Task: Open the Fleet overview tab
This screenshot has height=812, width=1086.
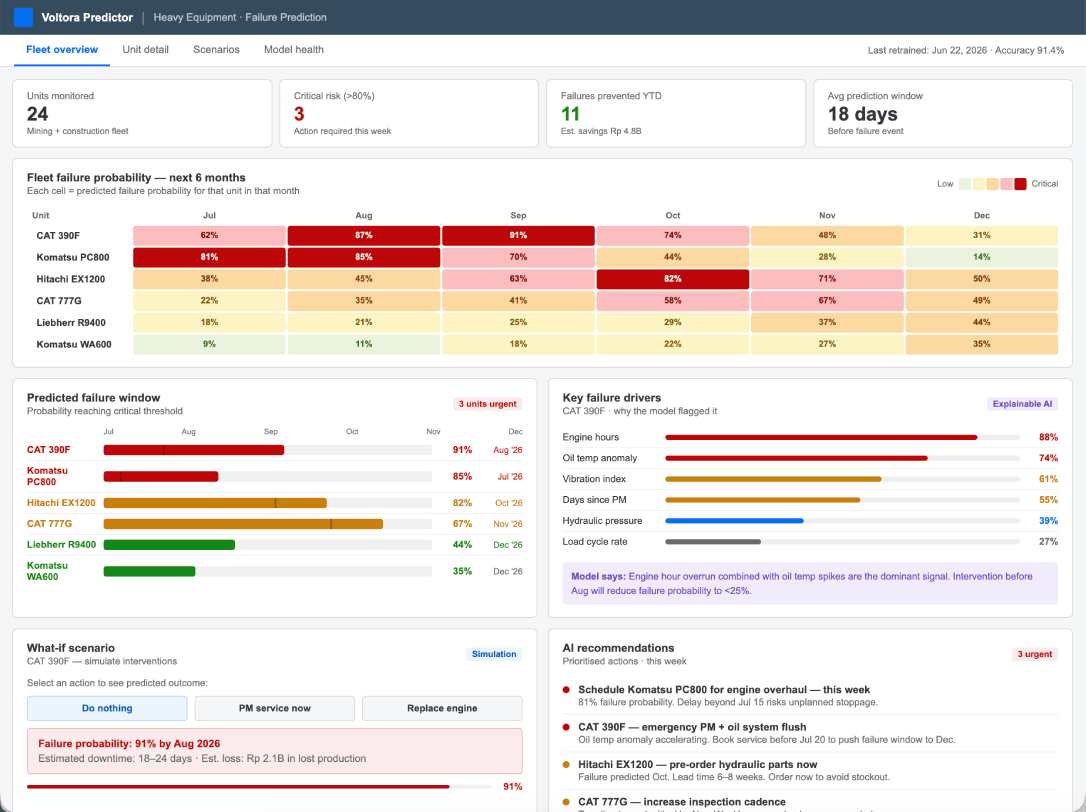Action: (x=62, y=50)
